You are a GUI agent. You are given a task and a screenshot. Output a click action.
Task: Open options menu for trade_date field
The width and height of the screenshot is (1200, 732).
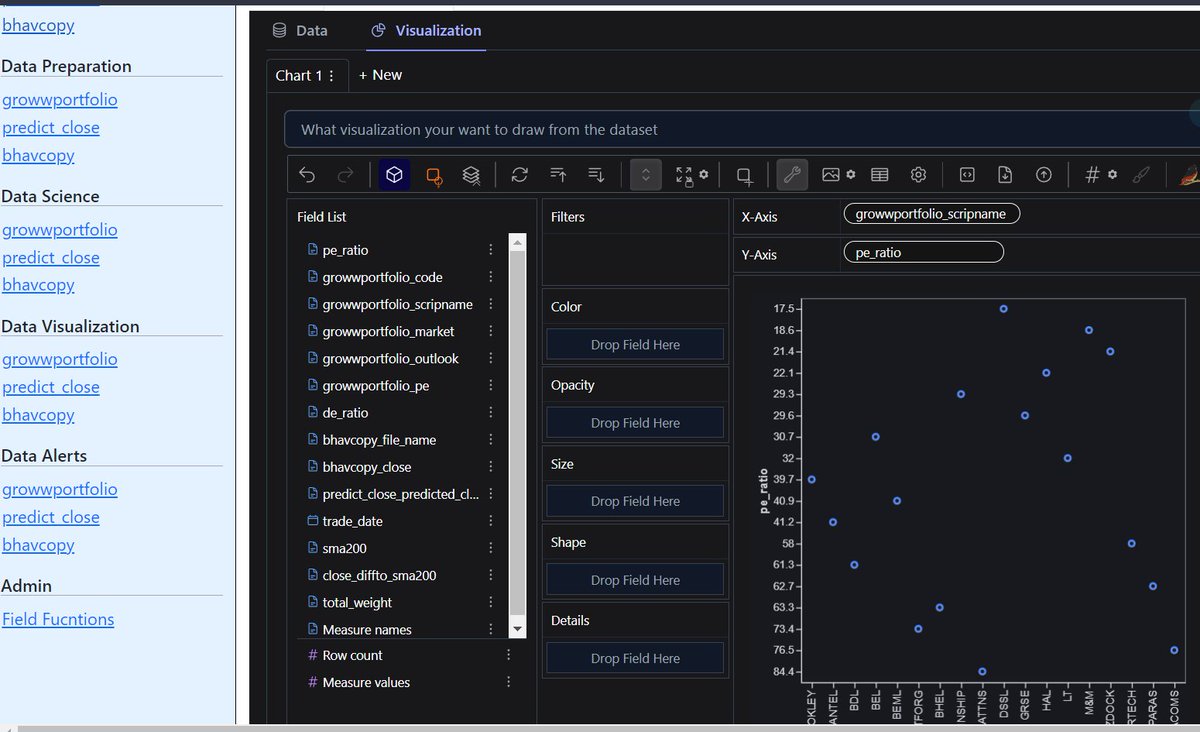(x=490, y=521)
